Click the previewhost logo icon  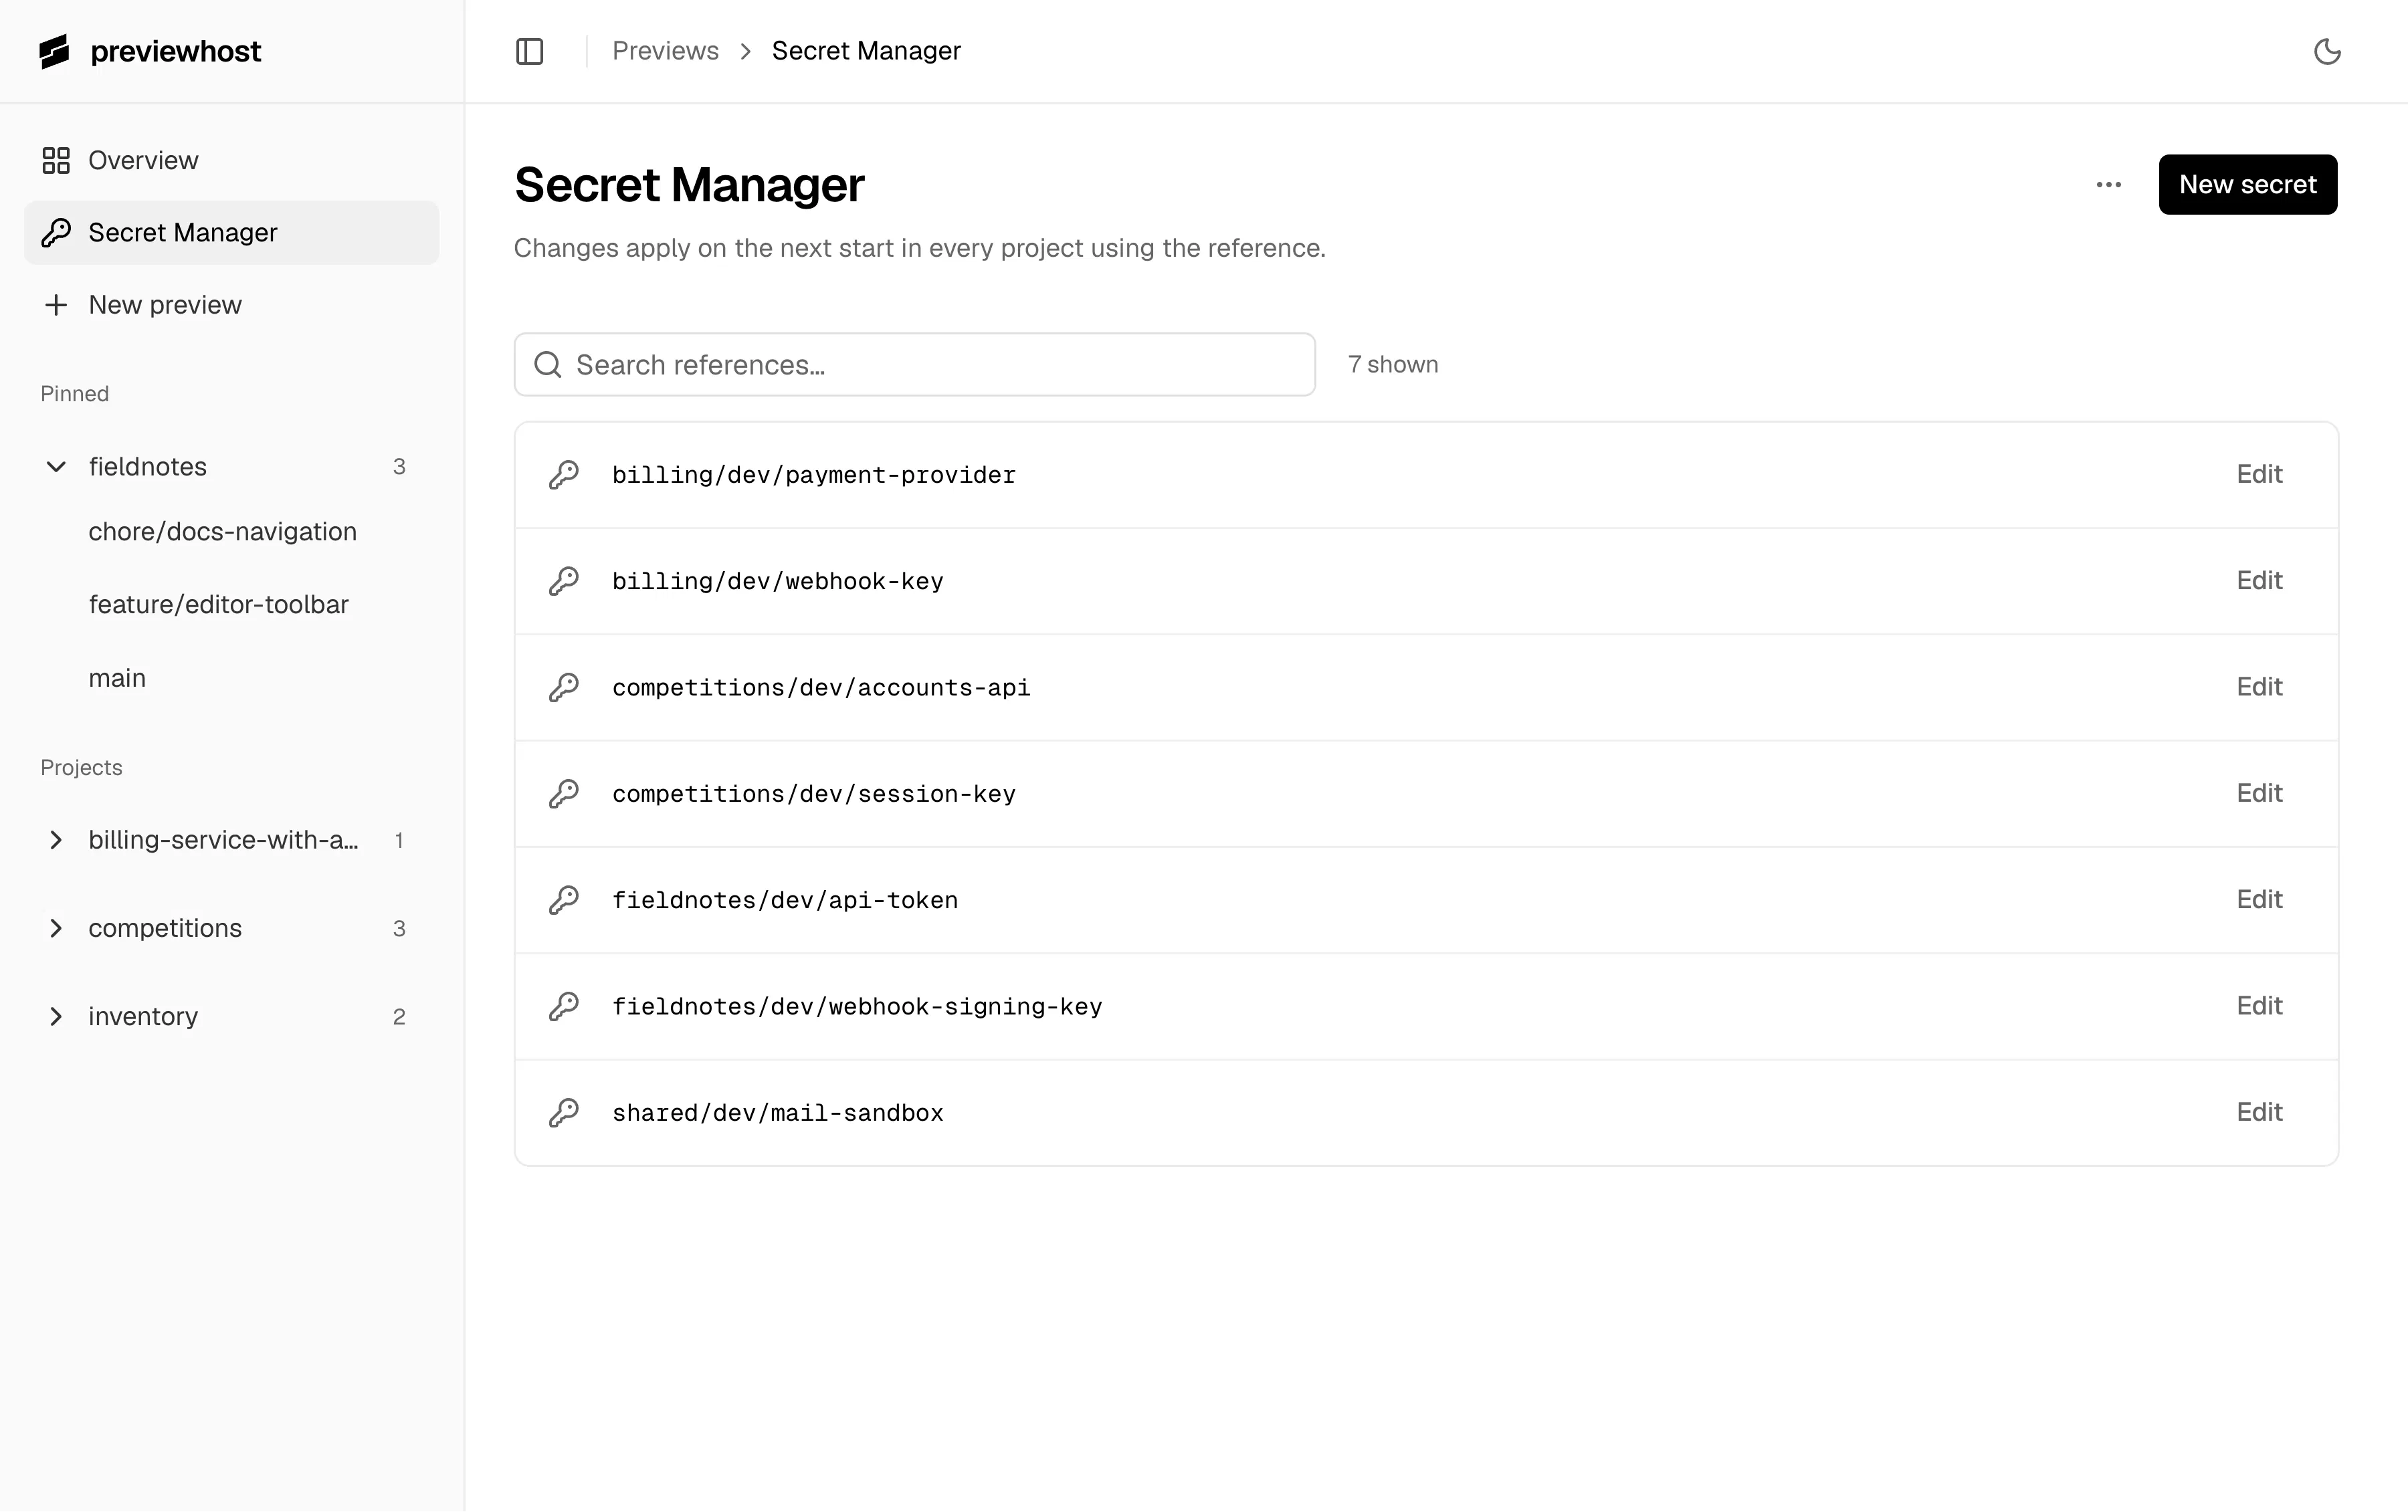click(x=55, y=51)
